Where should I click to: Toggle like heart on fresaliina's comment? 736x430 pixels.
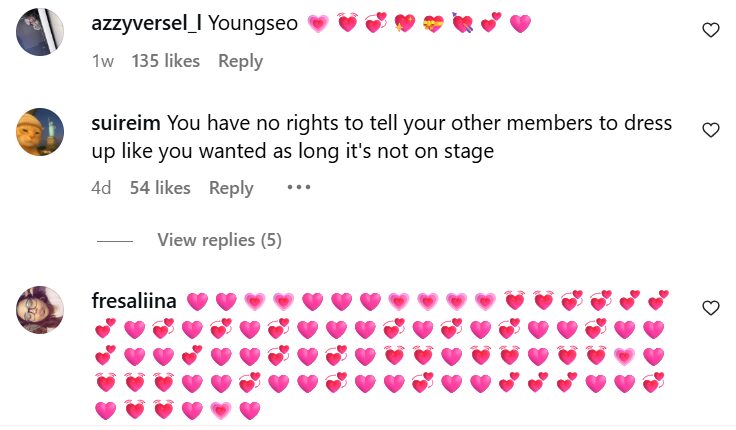point(711,307)
